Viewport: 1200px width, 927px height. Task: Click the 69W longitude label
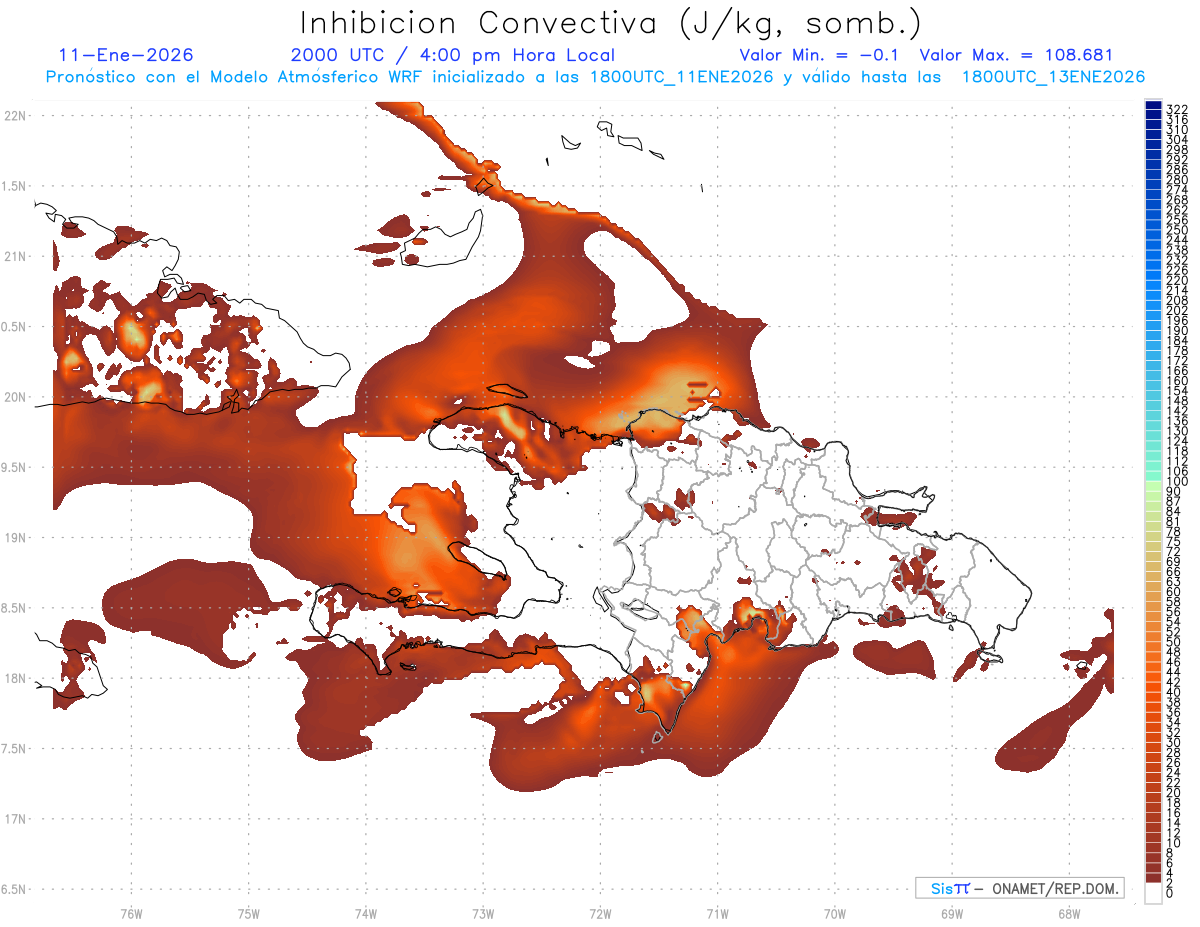[x=952, y=913]
